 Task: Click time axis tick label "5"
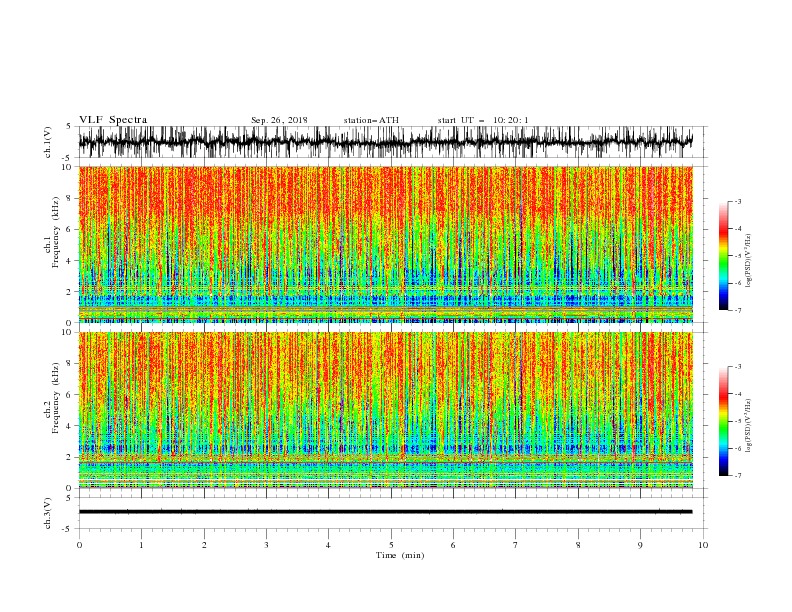(391, 545)
